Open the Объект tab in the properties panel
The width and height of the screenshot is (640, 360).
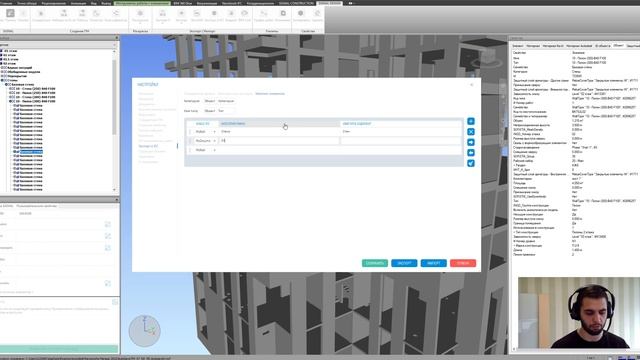tap(618, 46)
